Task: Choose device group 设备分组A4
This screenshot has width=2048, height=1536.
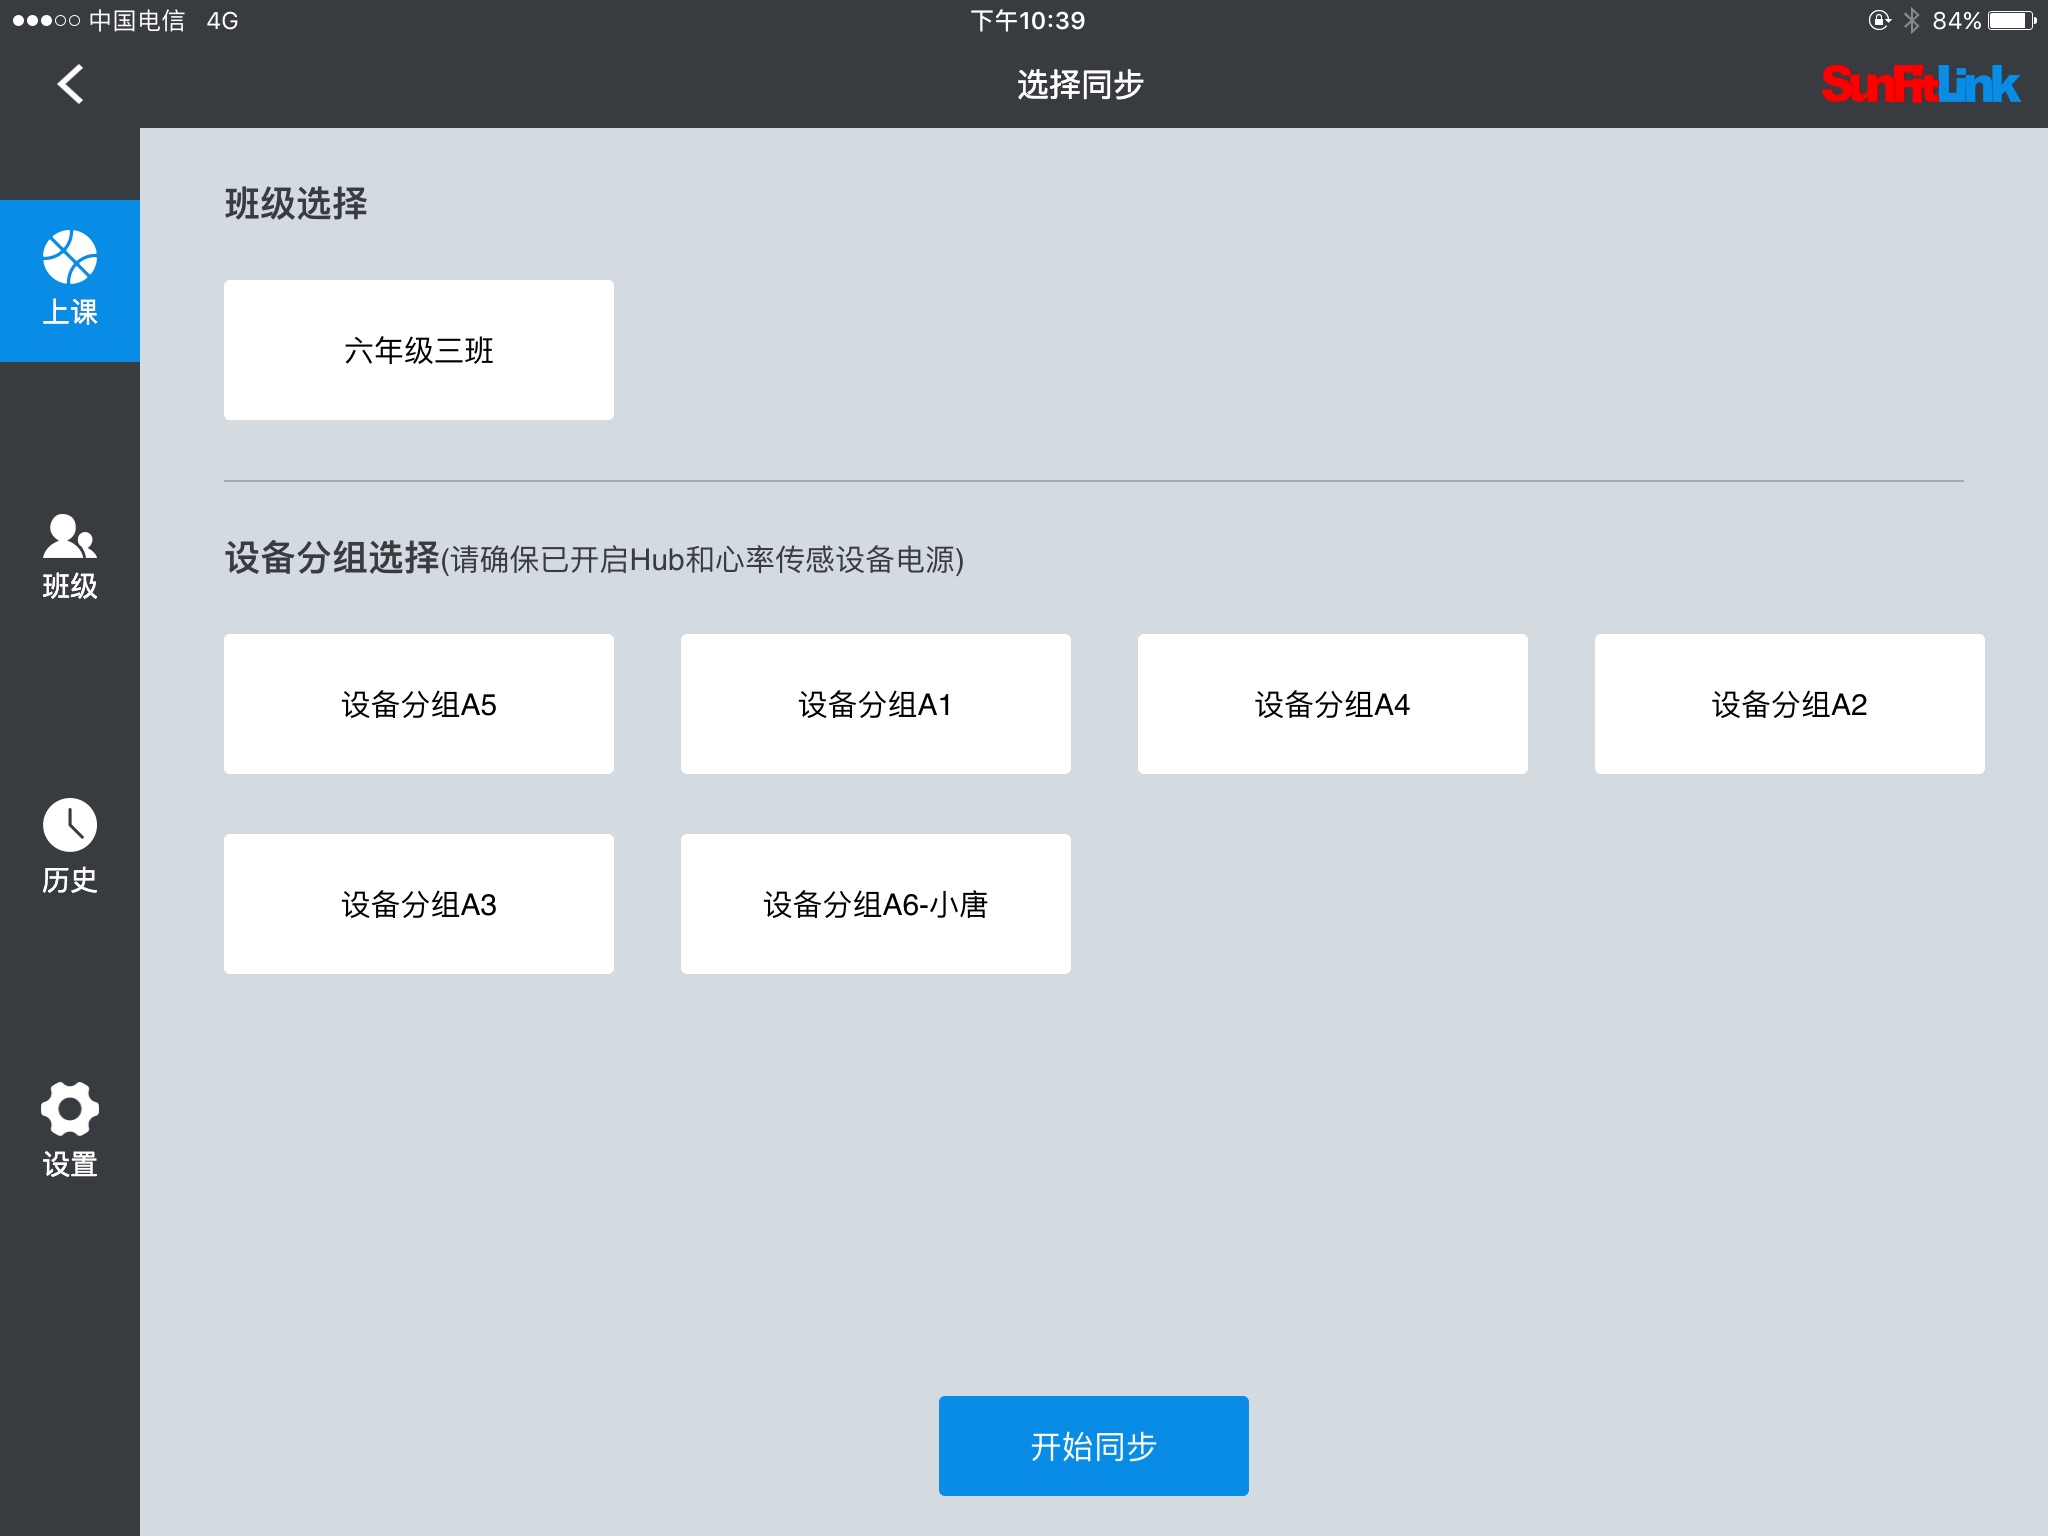Action: point(1333,704)
